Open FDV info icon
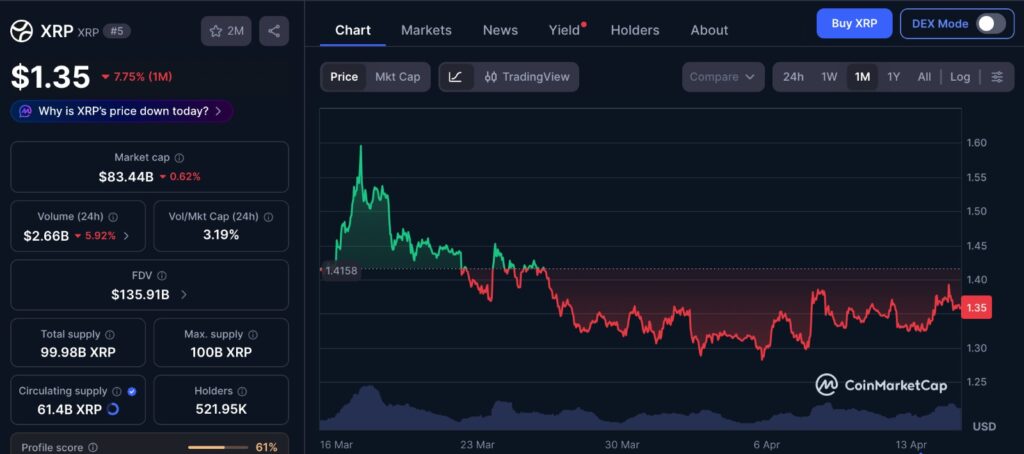Viewport: 1024px width, 454px height. 162,276
